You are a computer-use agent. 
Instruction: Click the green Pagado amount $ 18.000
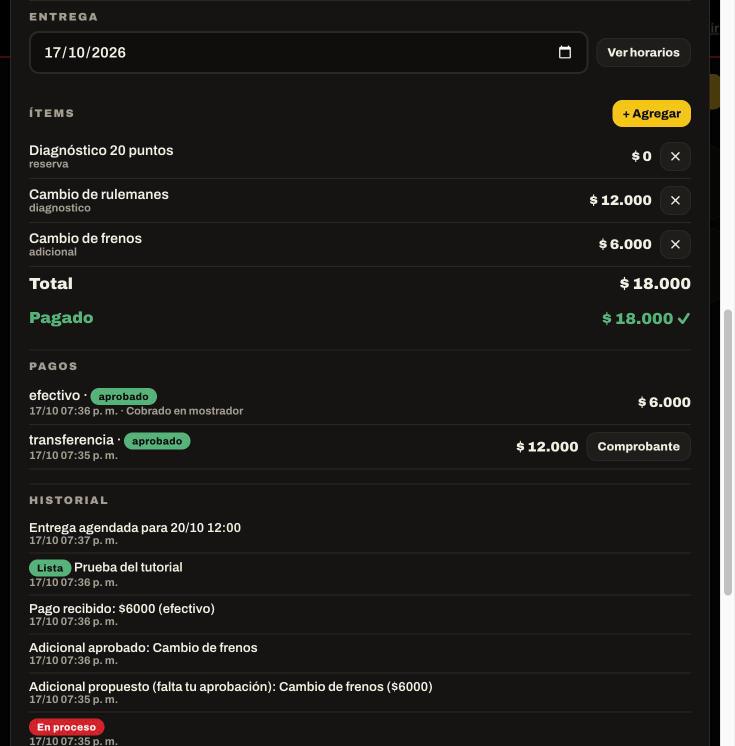click(637, 318)
